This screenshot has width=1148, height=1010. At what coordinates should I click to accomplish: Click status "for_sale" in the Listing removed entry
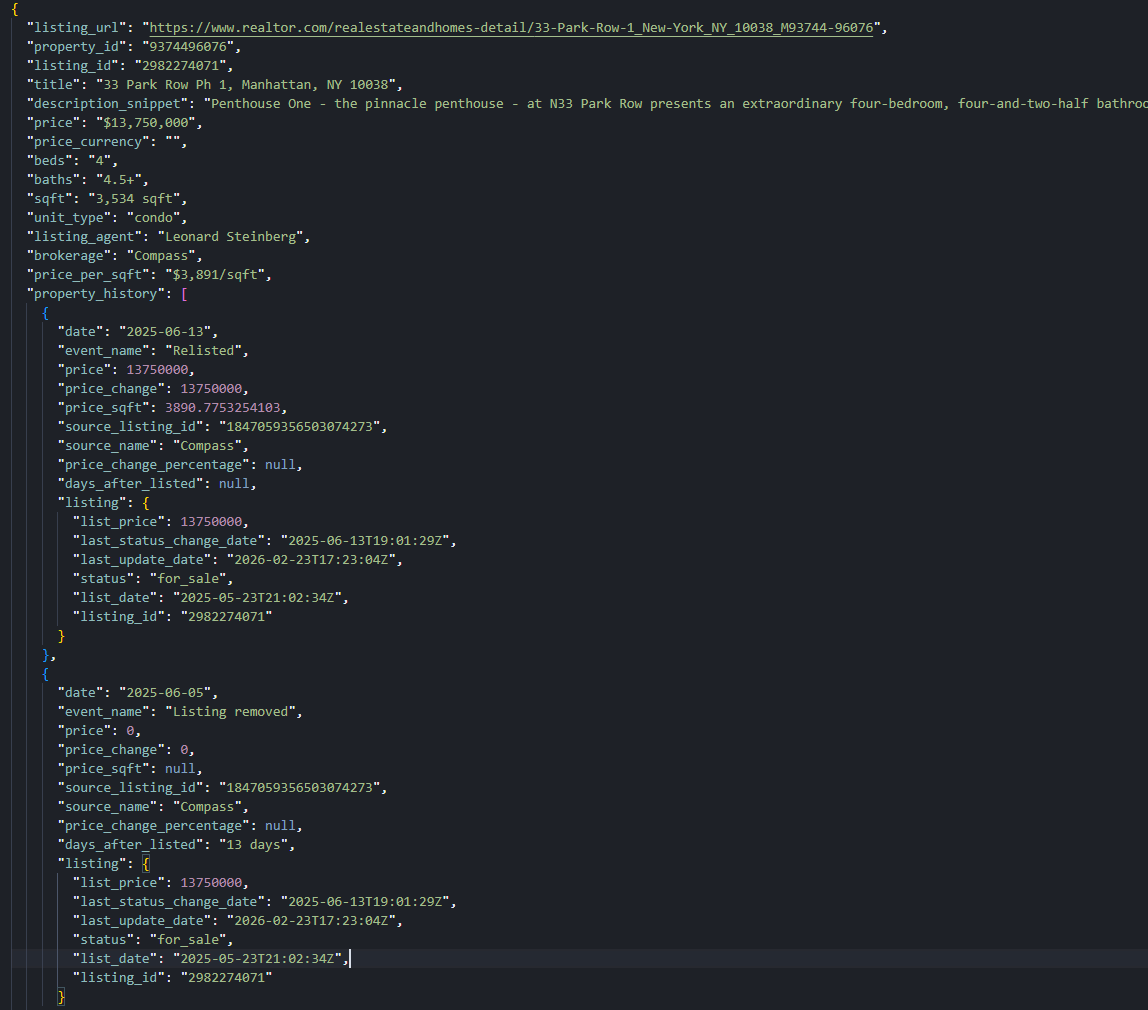pos(152,940)
